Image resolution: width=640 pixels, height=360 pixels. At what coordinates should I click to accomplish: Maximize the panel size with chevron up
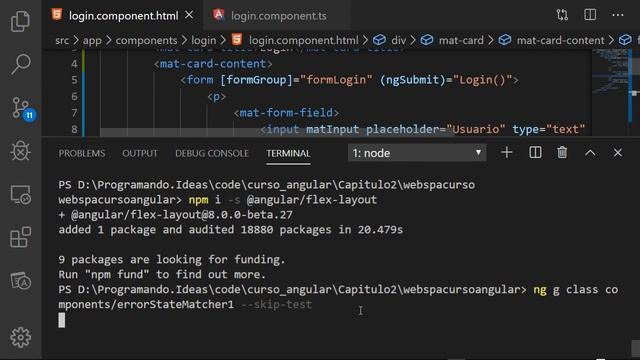tap(590, 153)
